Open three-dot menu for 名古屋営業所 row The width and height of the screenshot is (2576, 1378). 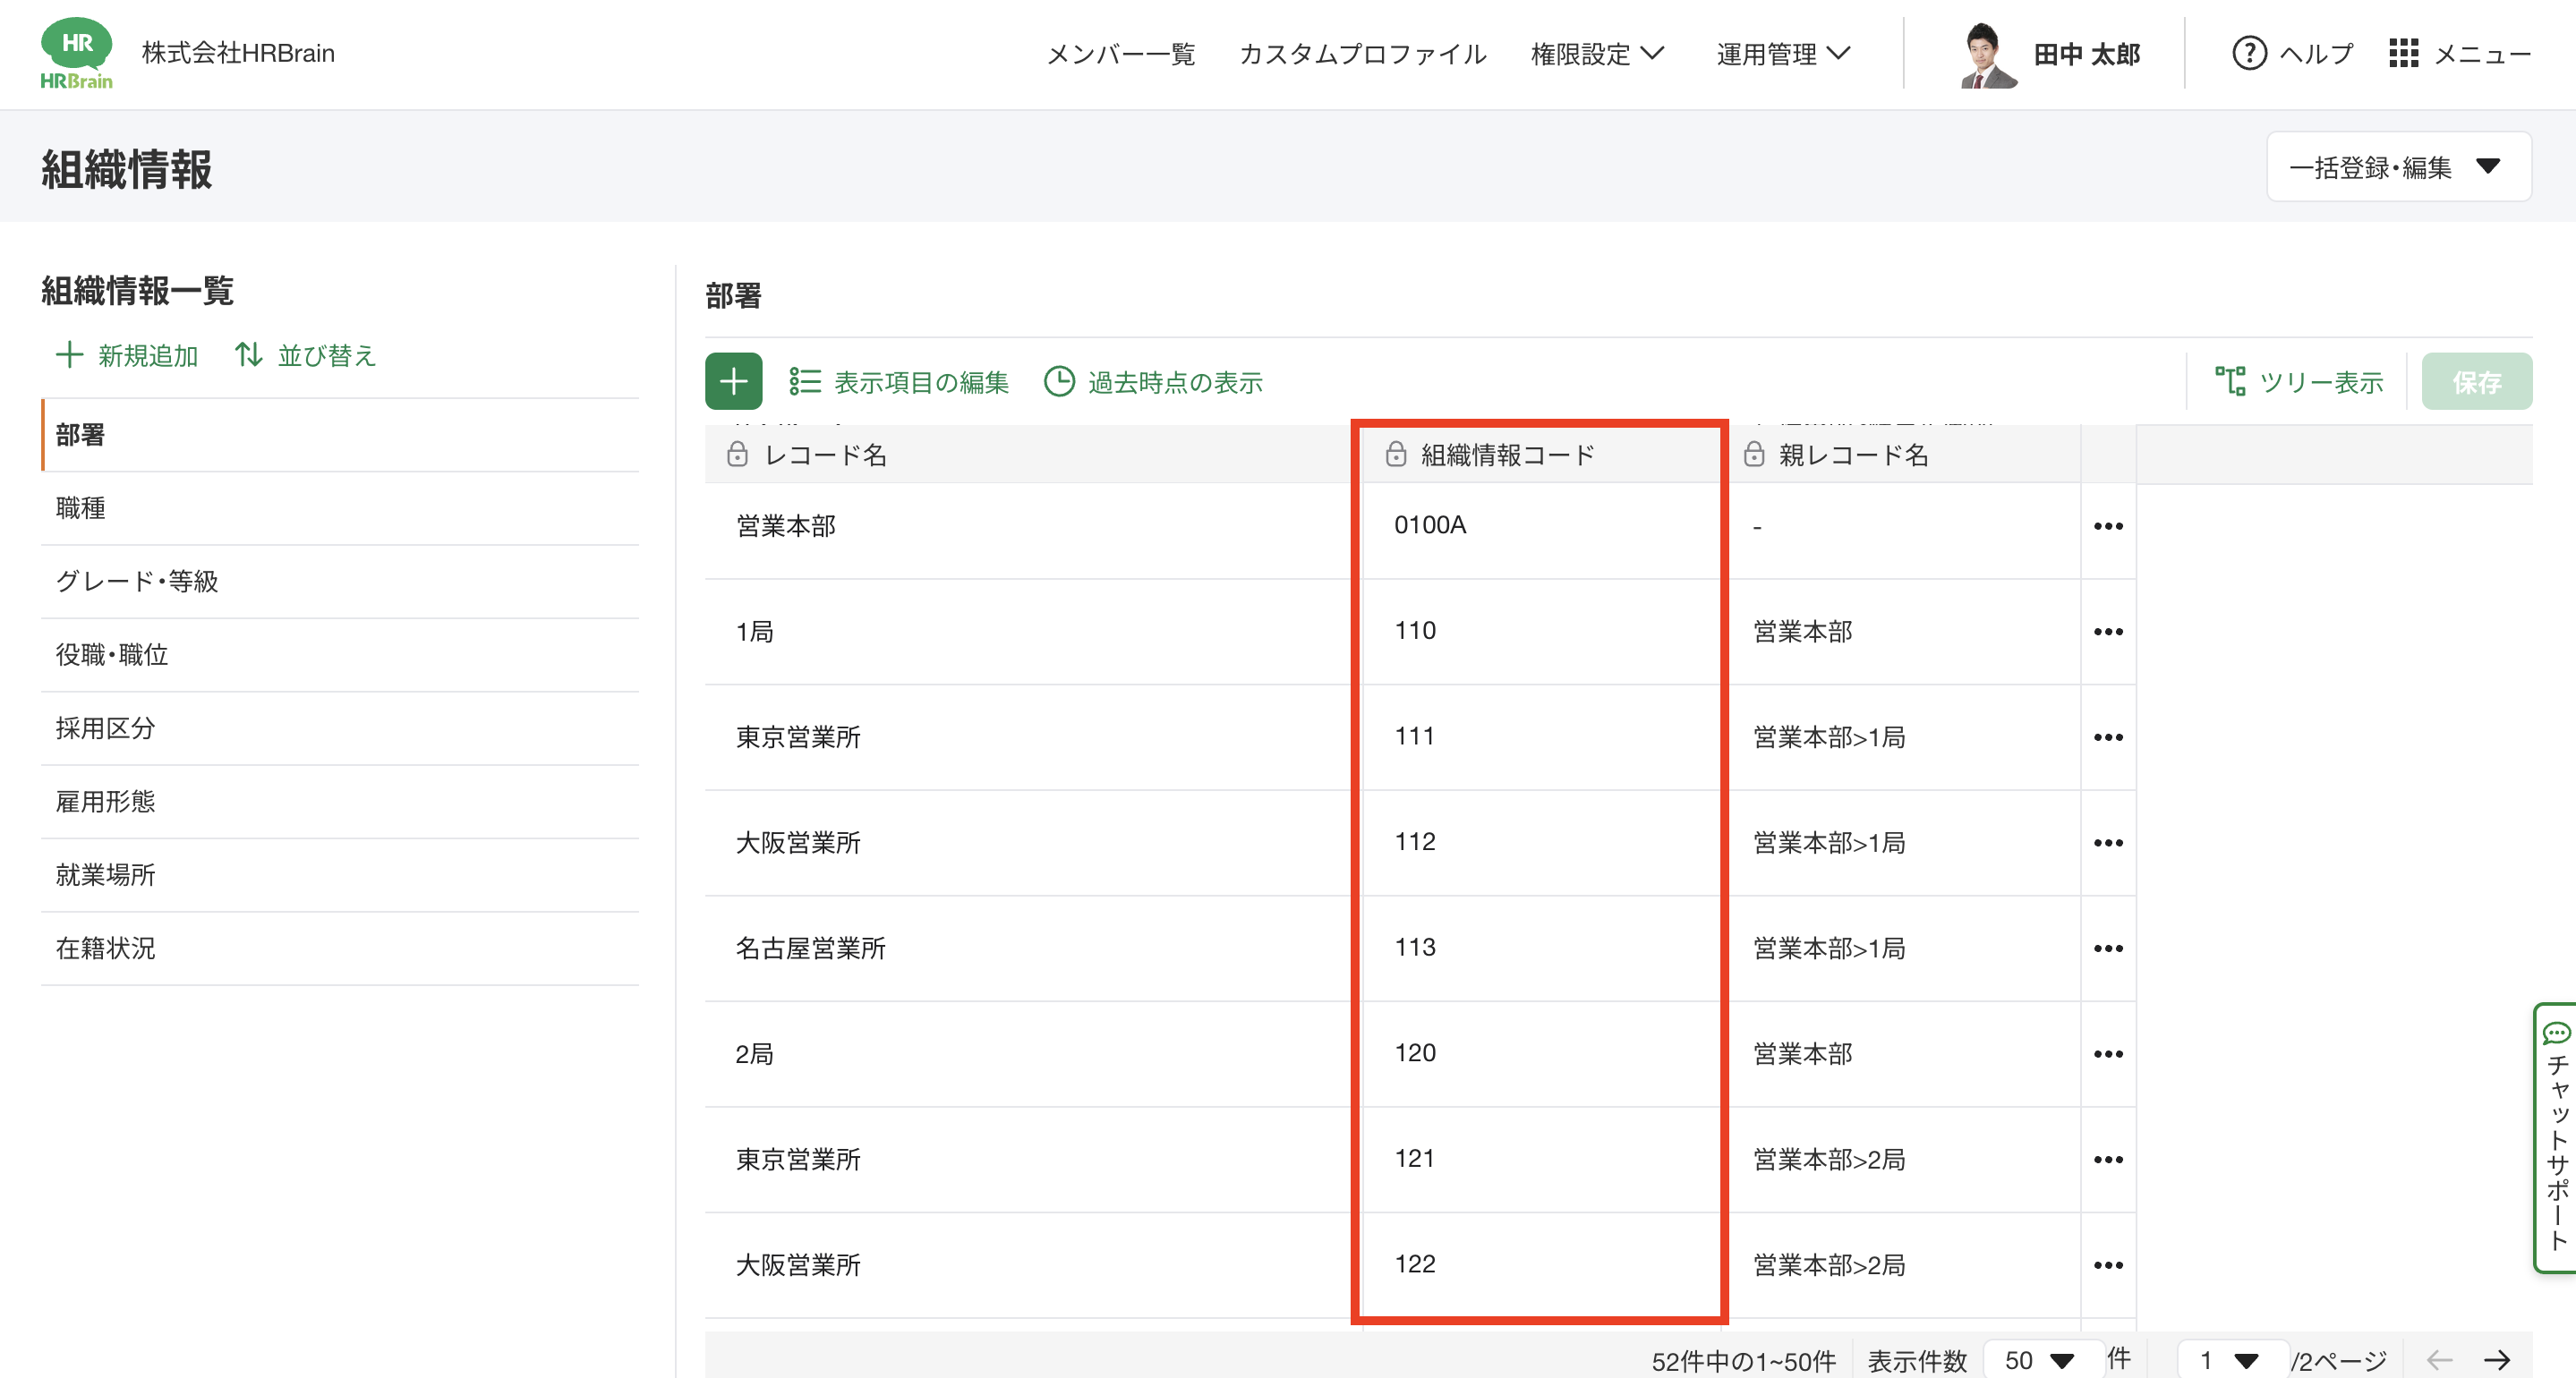[x=2108, y=948]
